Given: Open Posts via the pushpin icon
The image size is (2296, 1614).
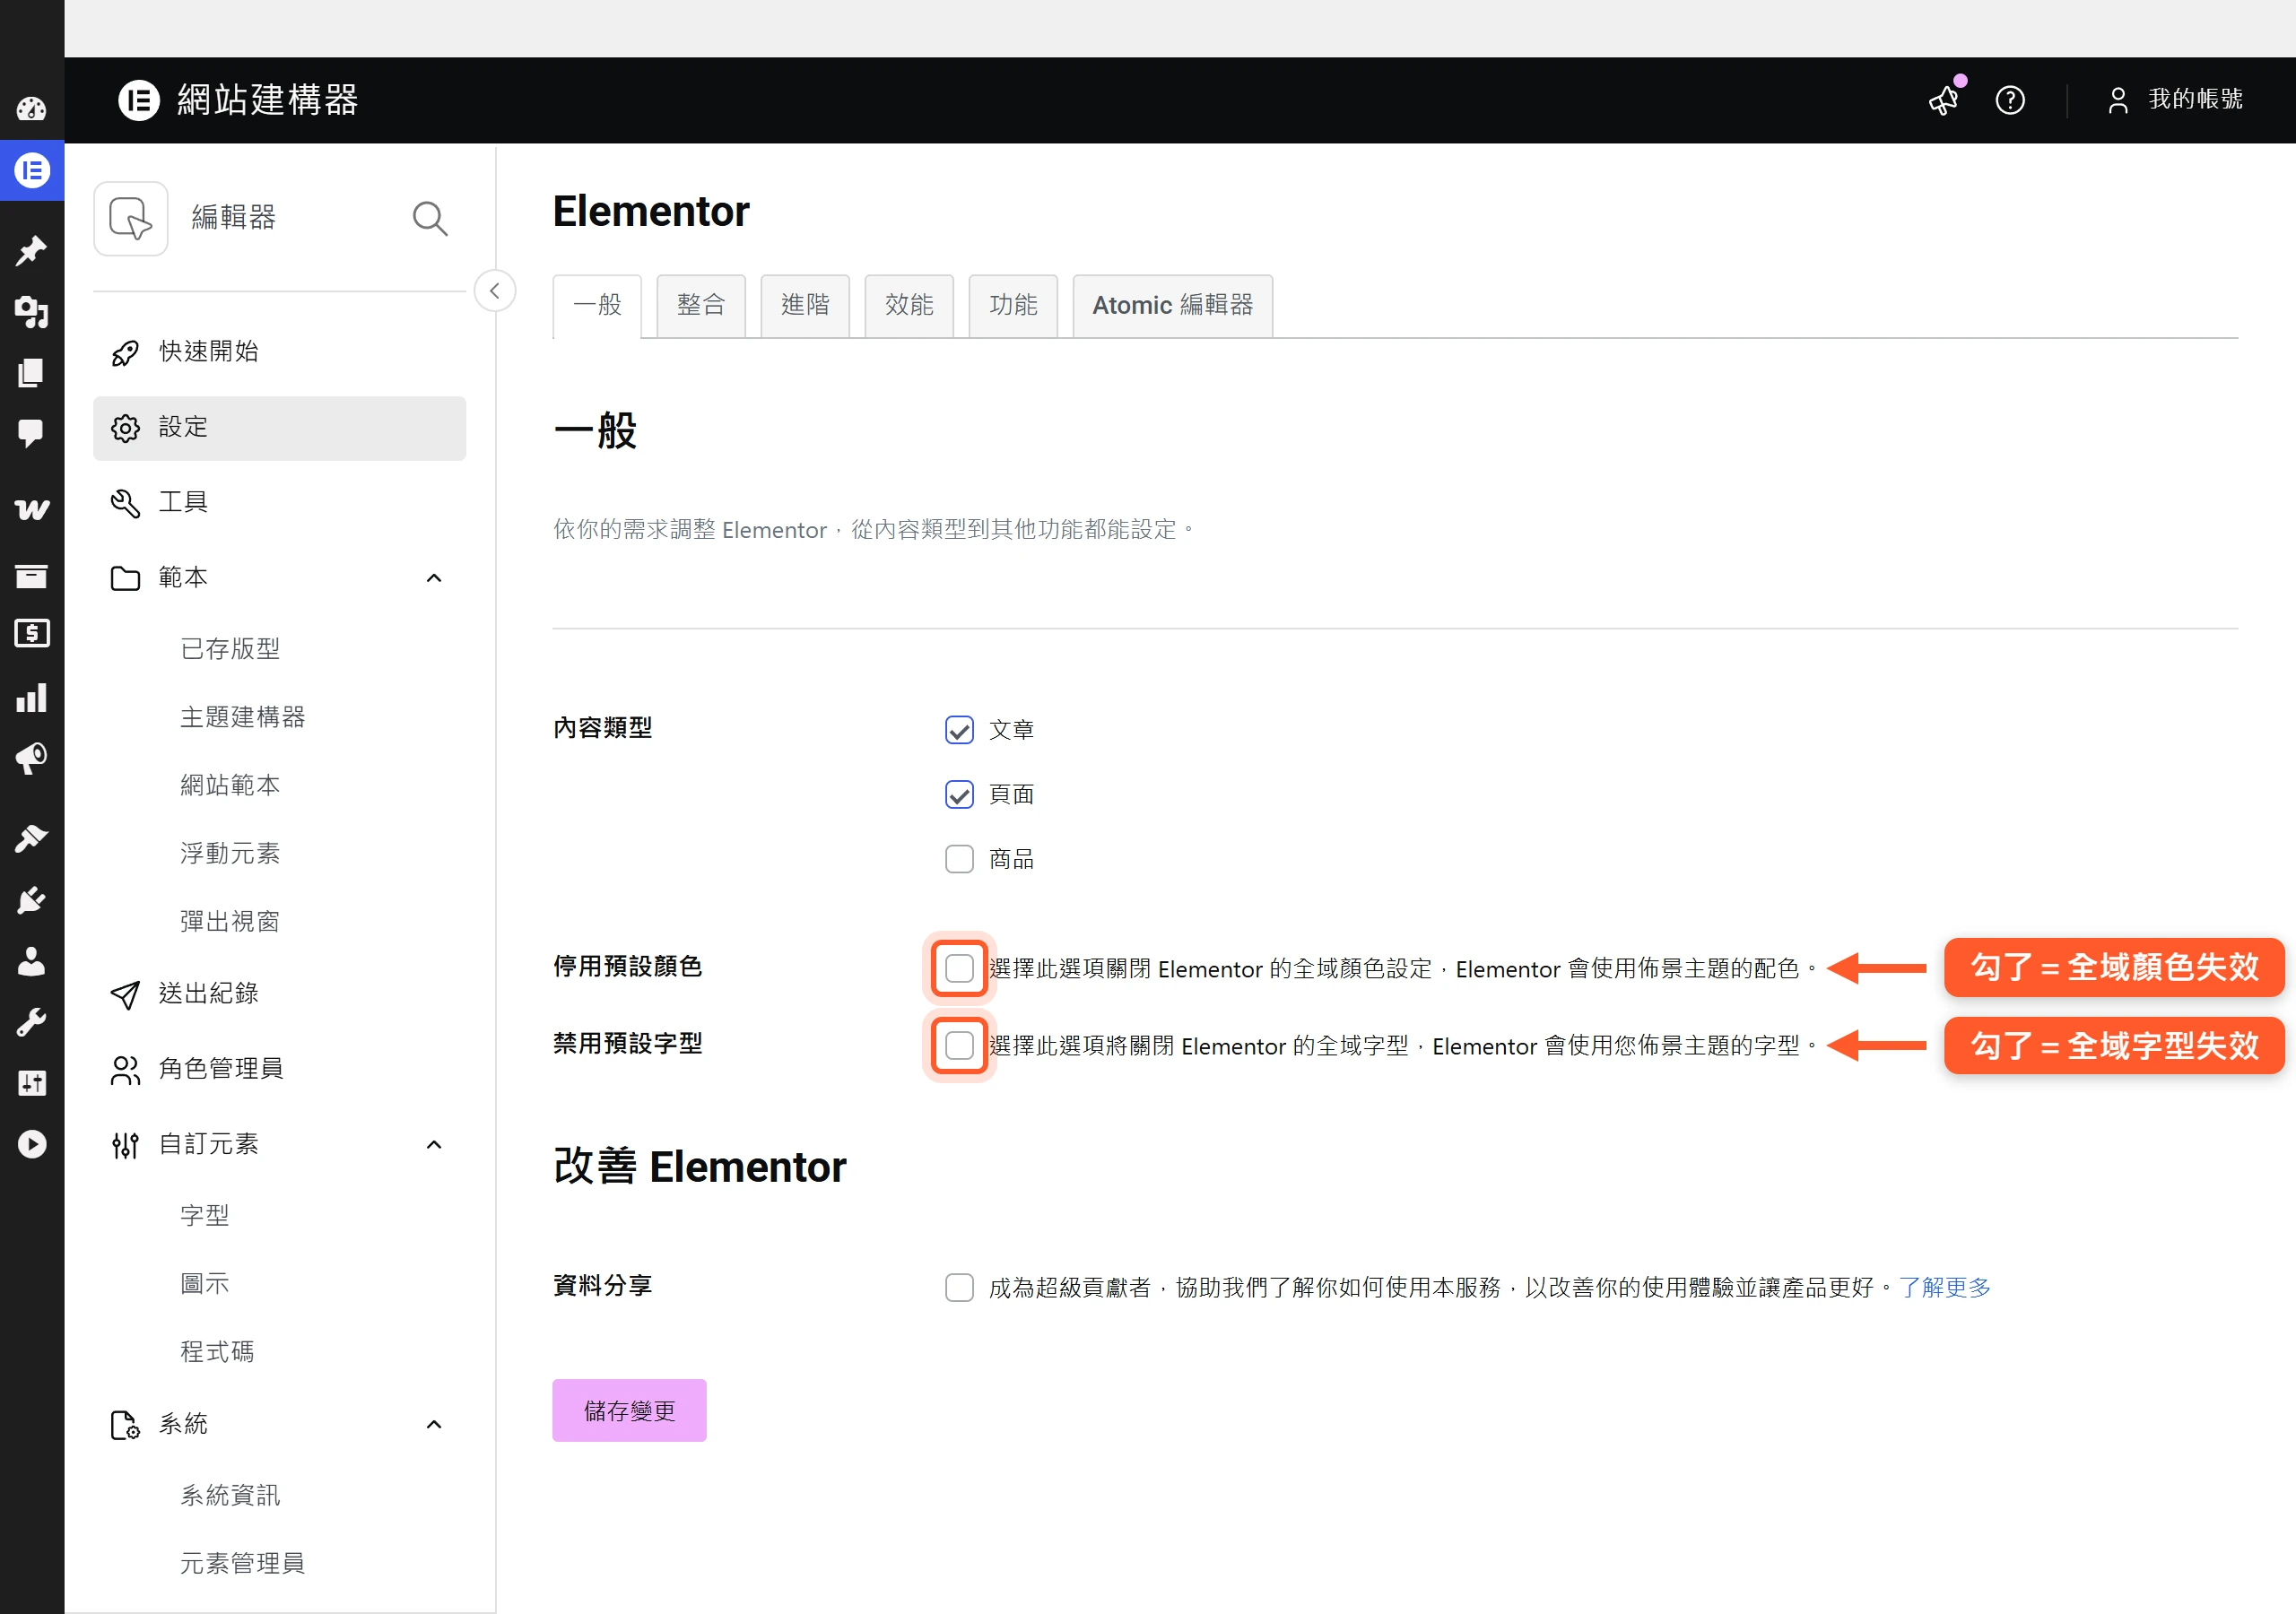Looking at the screenshot, I should point(31,250).
